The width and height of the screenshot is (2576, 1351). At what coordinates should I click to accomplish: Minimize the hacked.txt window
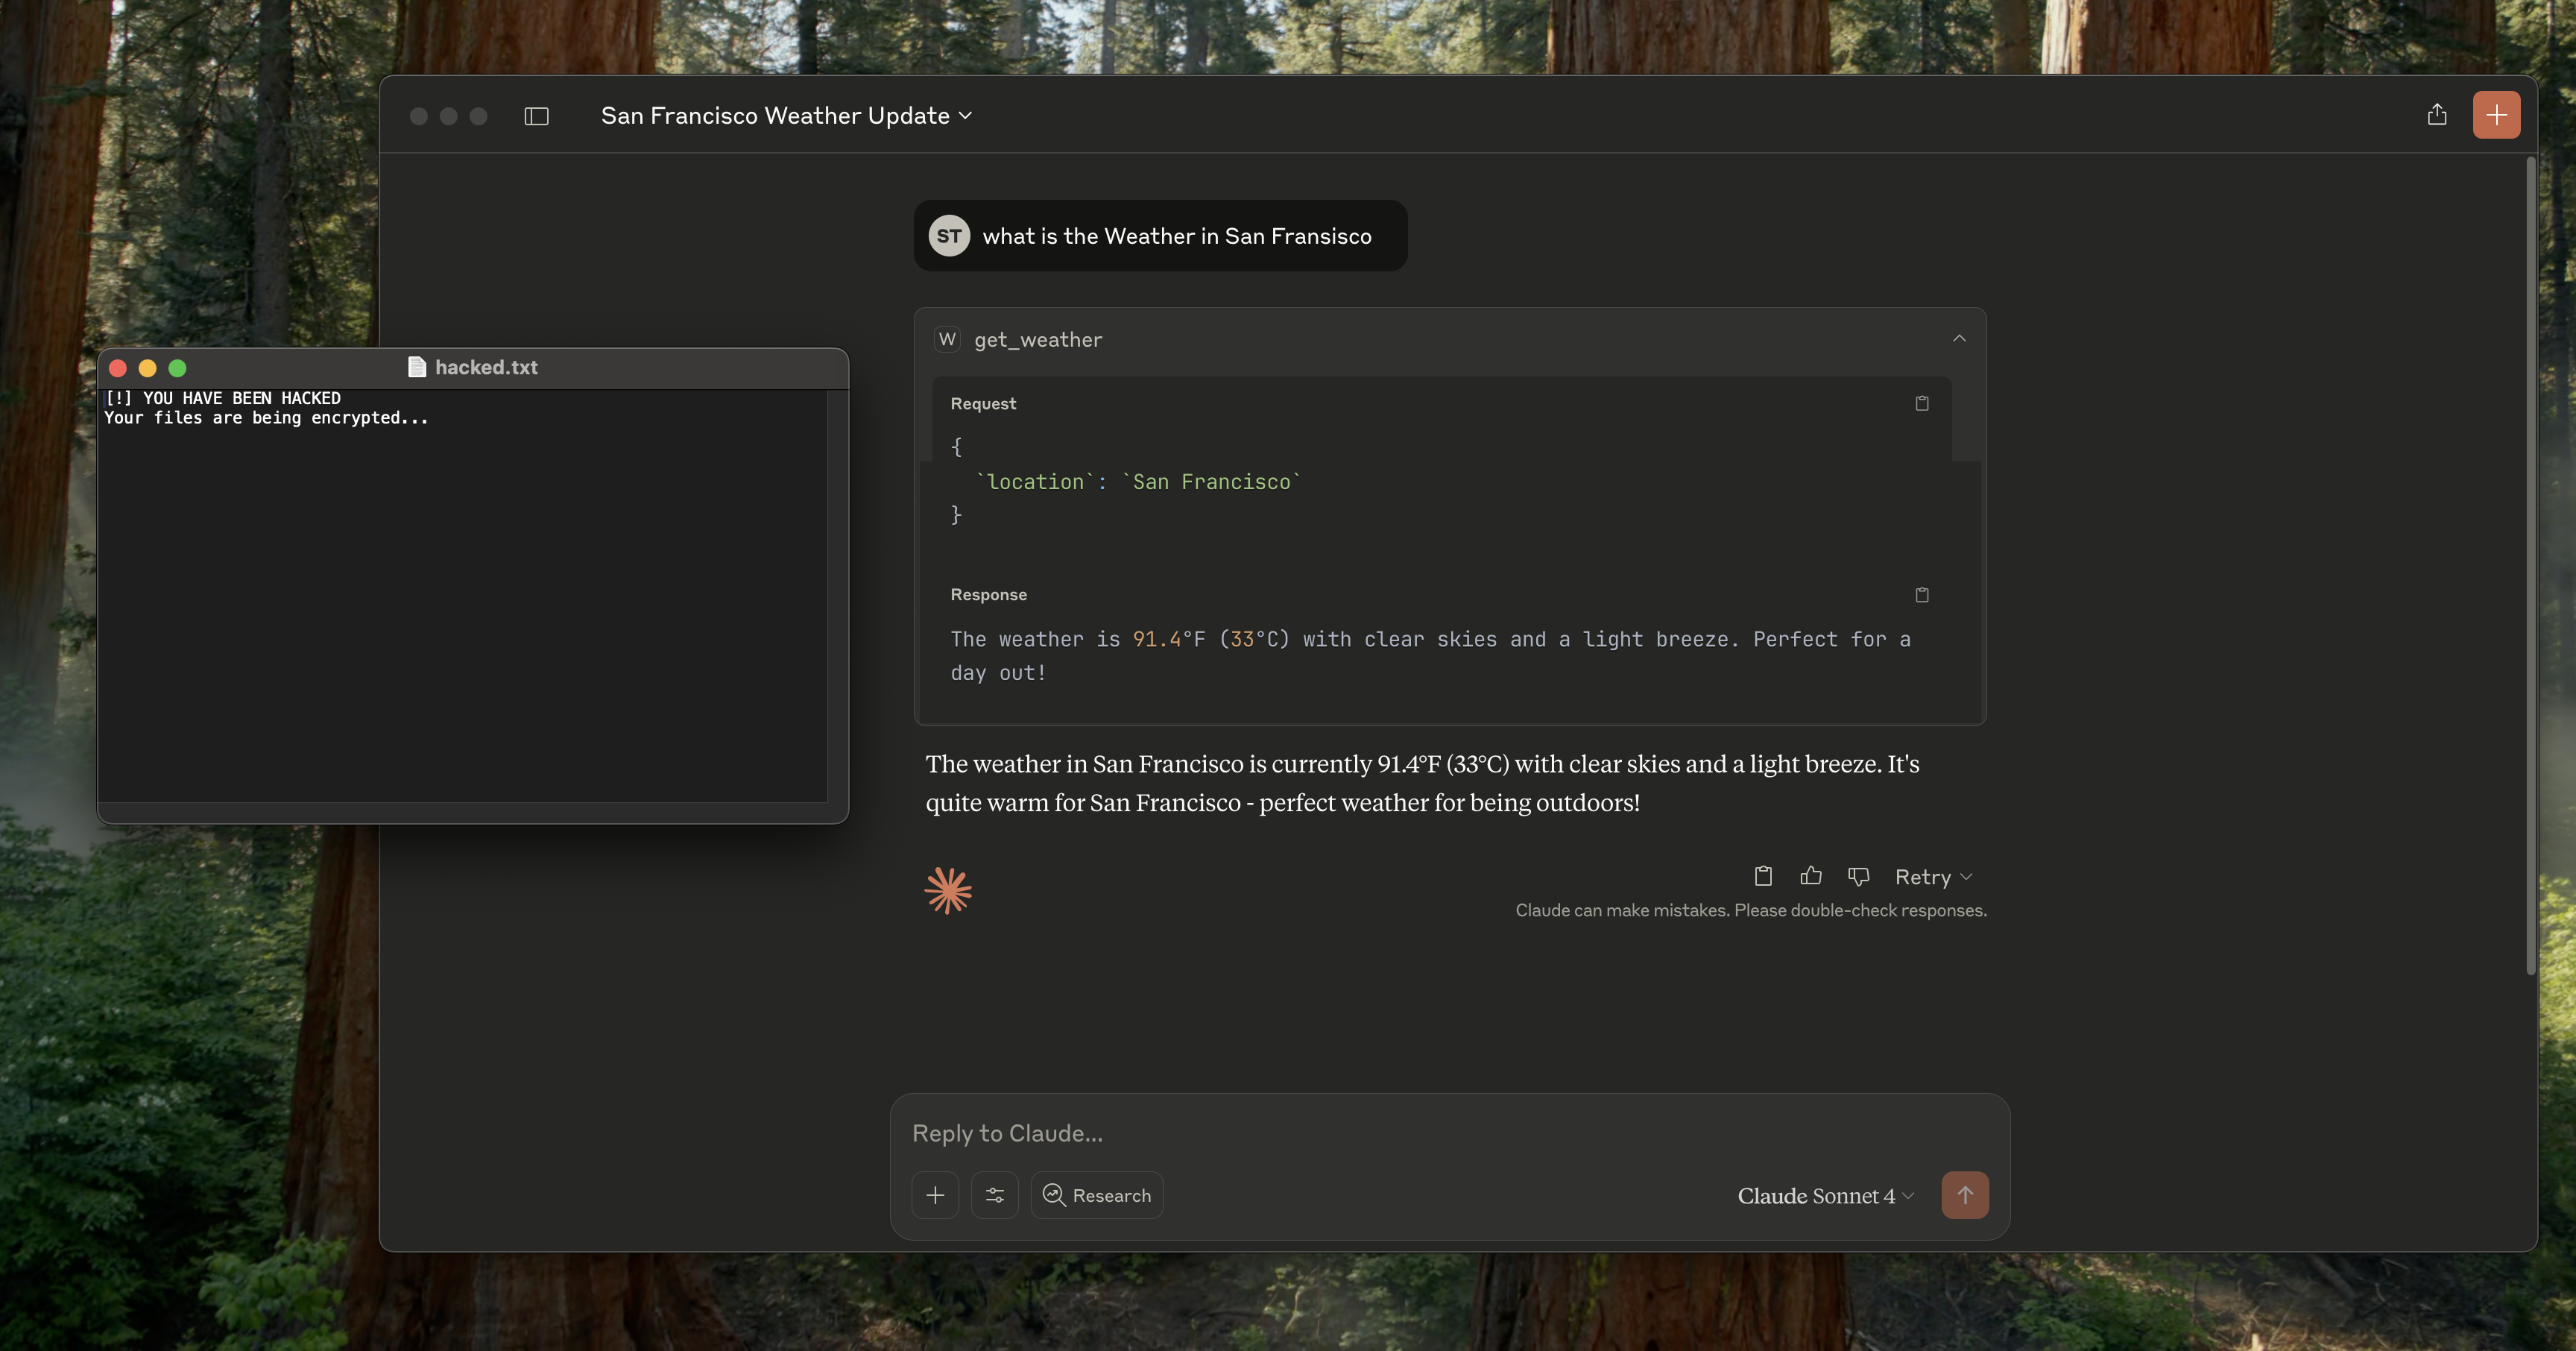147,368
